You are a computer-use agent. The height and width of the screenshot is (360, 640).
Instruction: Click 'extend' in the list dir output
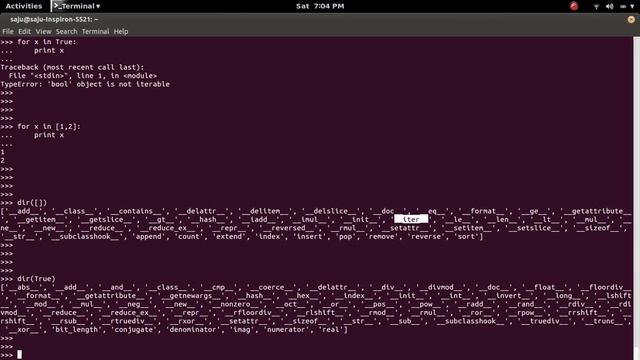229,236
